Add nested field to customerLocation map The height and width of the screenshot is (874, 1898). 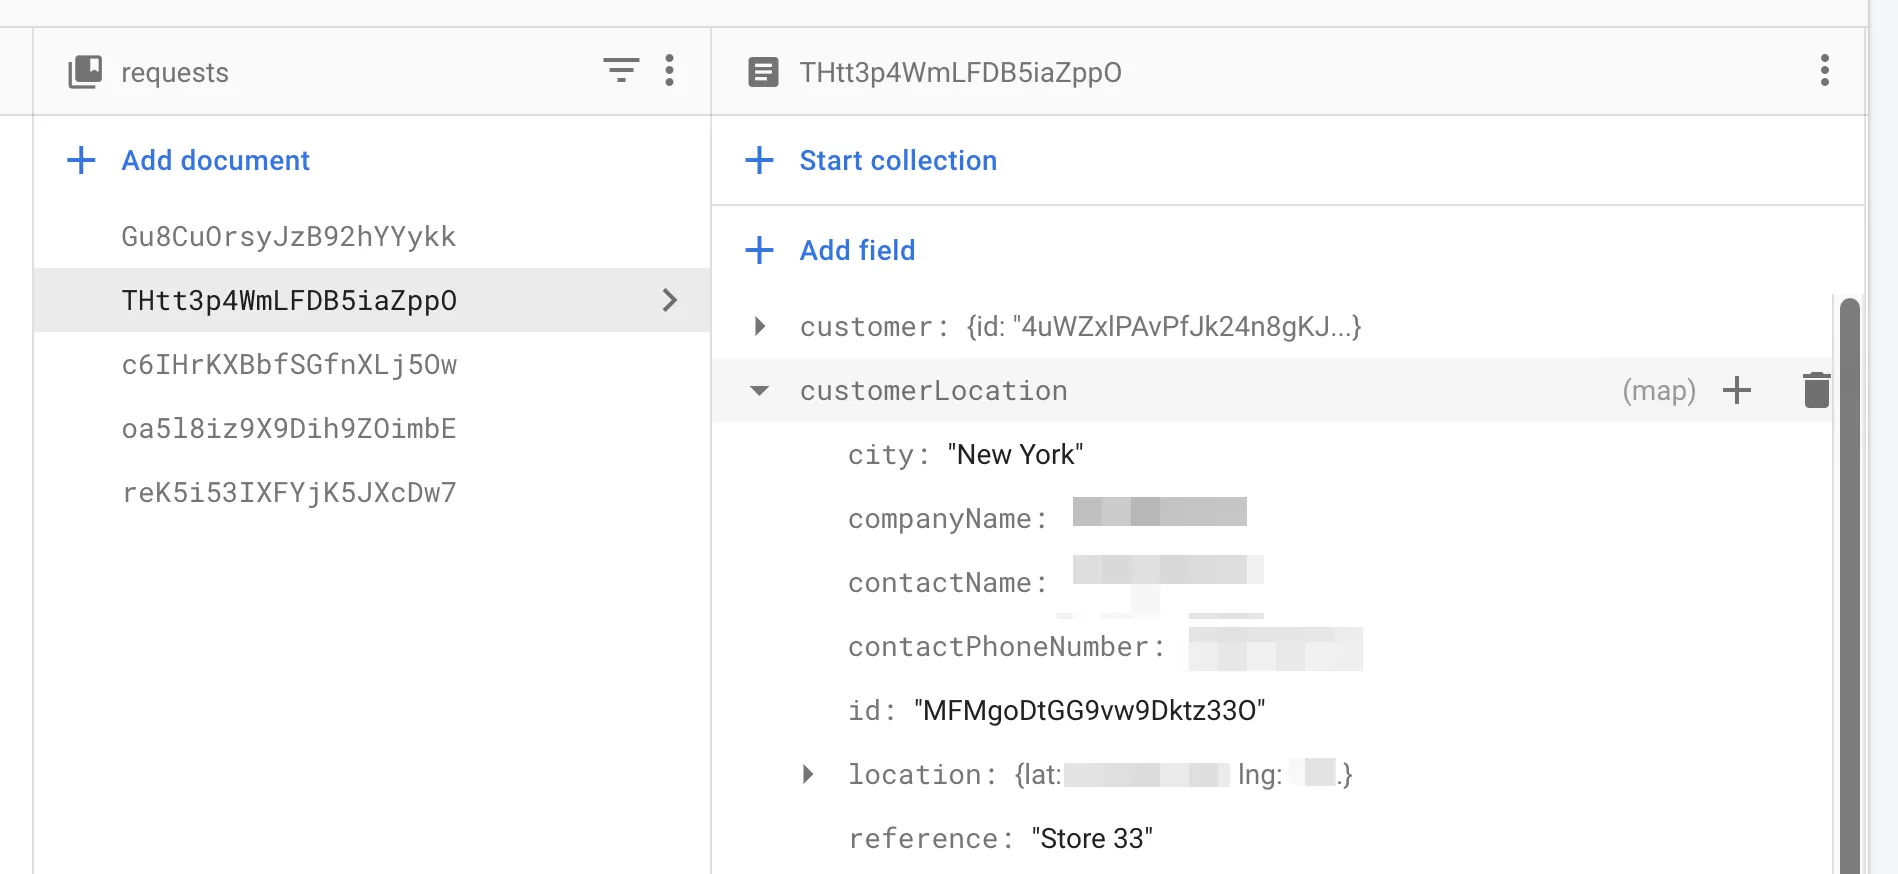click(x=1737, y=390)
